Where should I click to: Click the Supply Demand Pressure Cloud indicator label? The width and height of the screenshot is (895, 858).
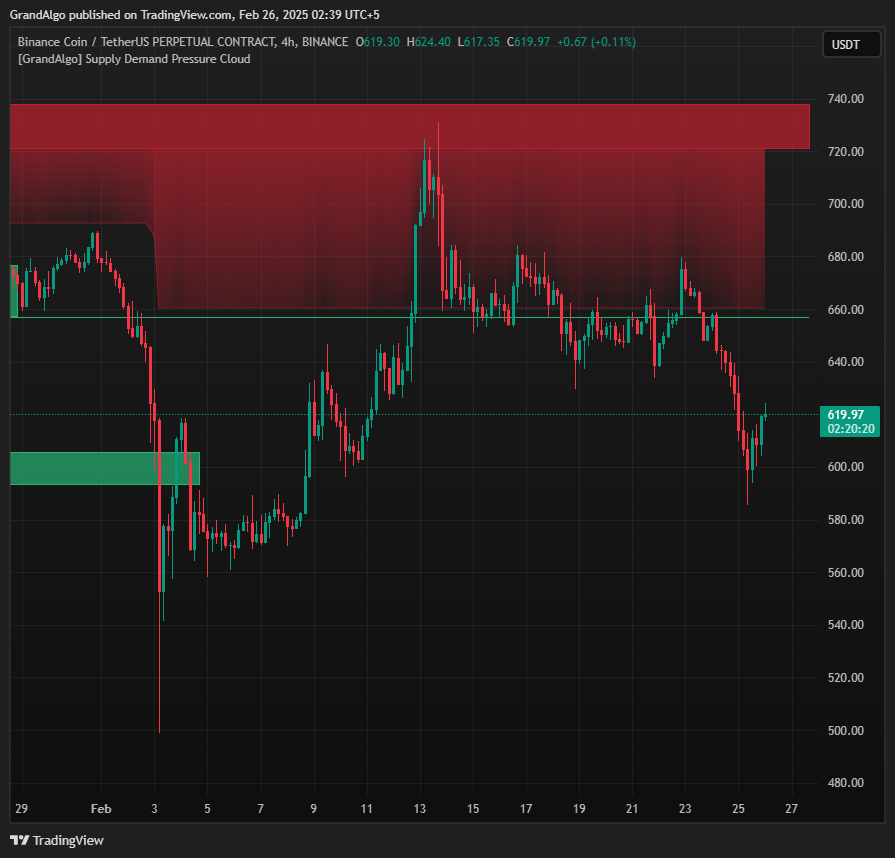(x=134, y=59)
